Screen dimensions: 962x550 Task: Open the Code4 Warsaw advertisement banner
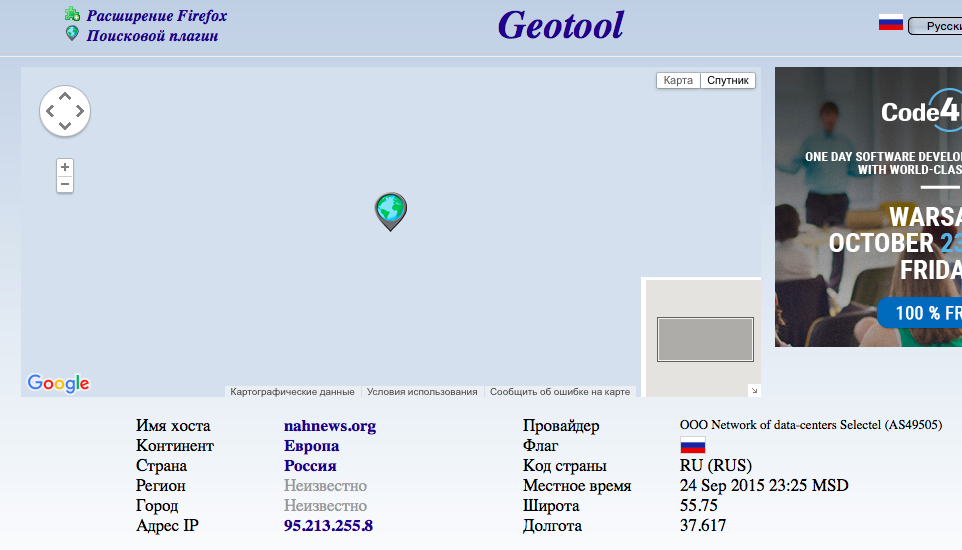(x=868, y=207)
